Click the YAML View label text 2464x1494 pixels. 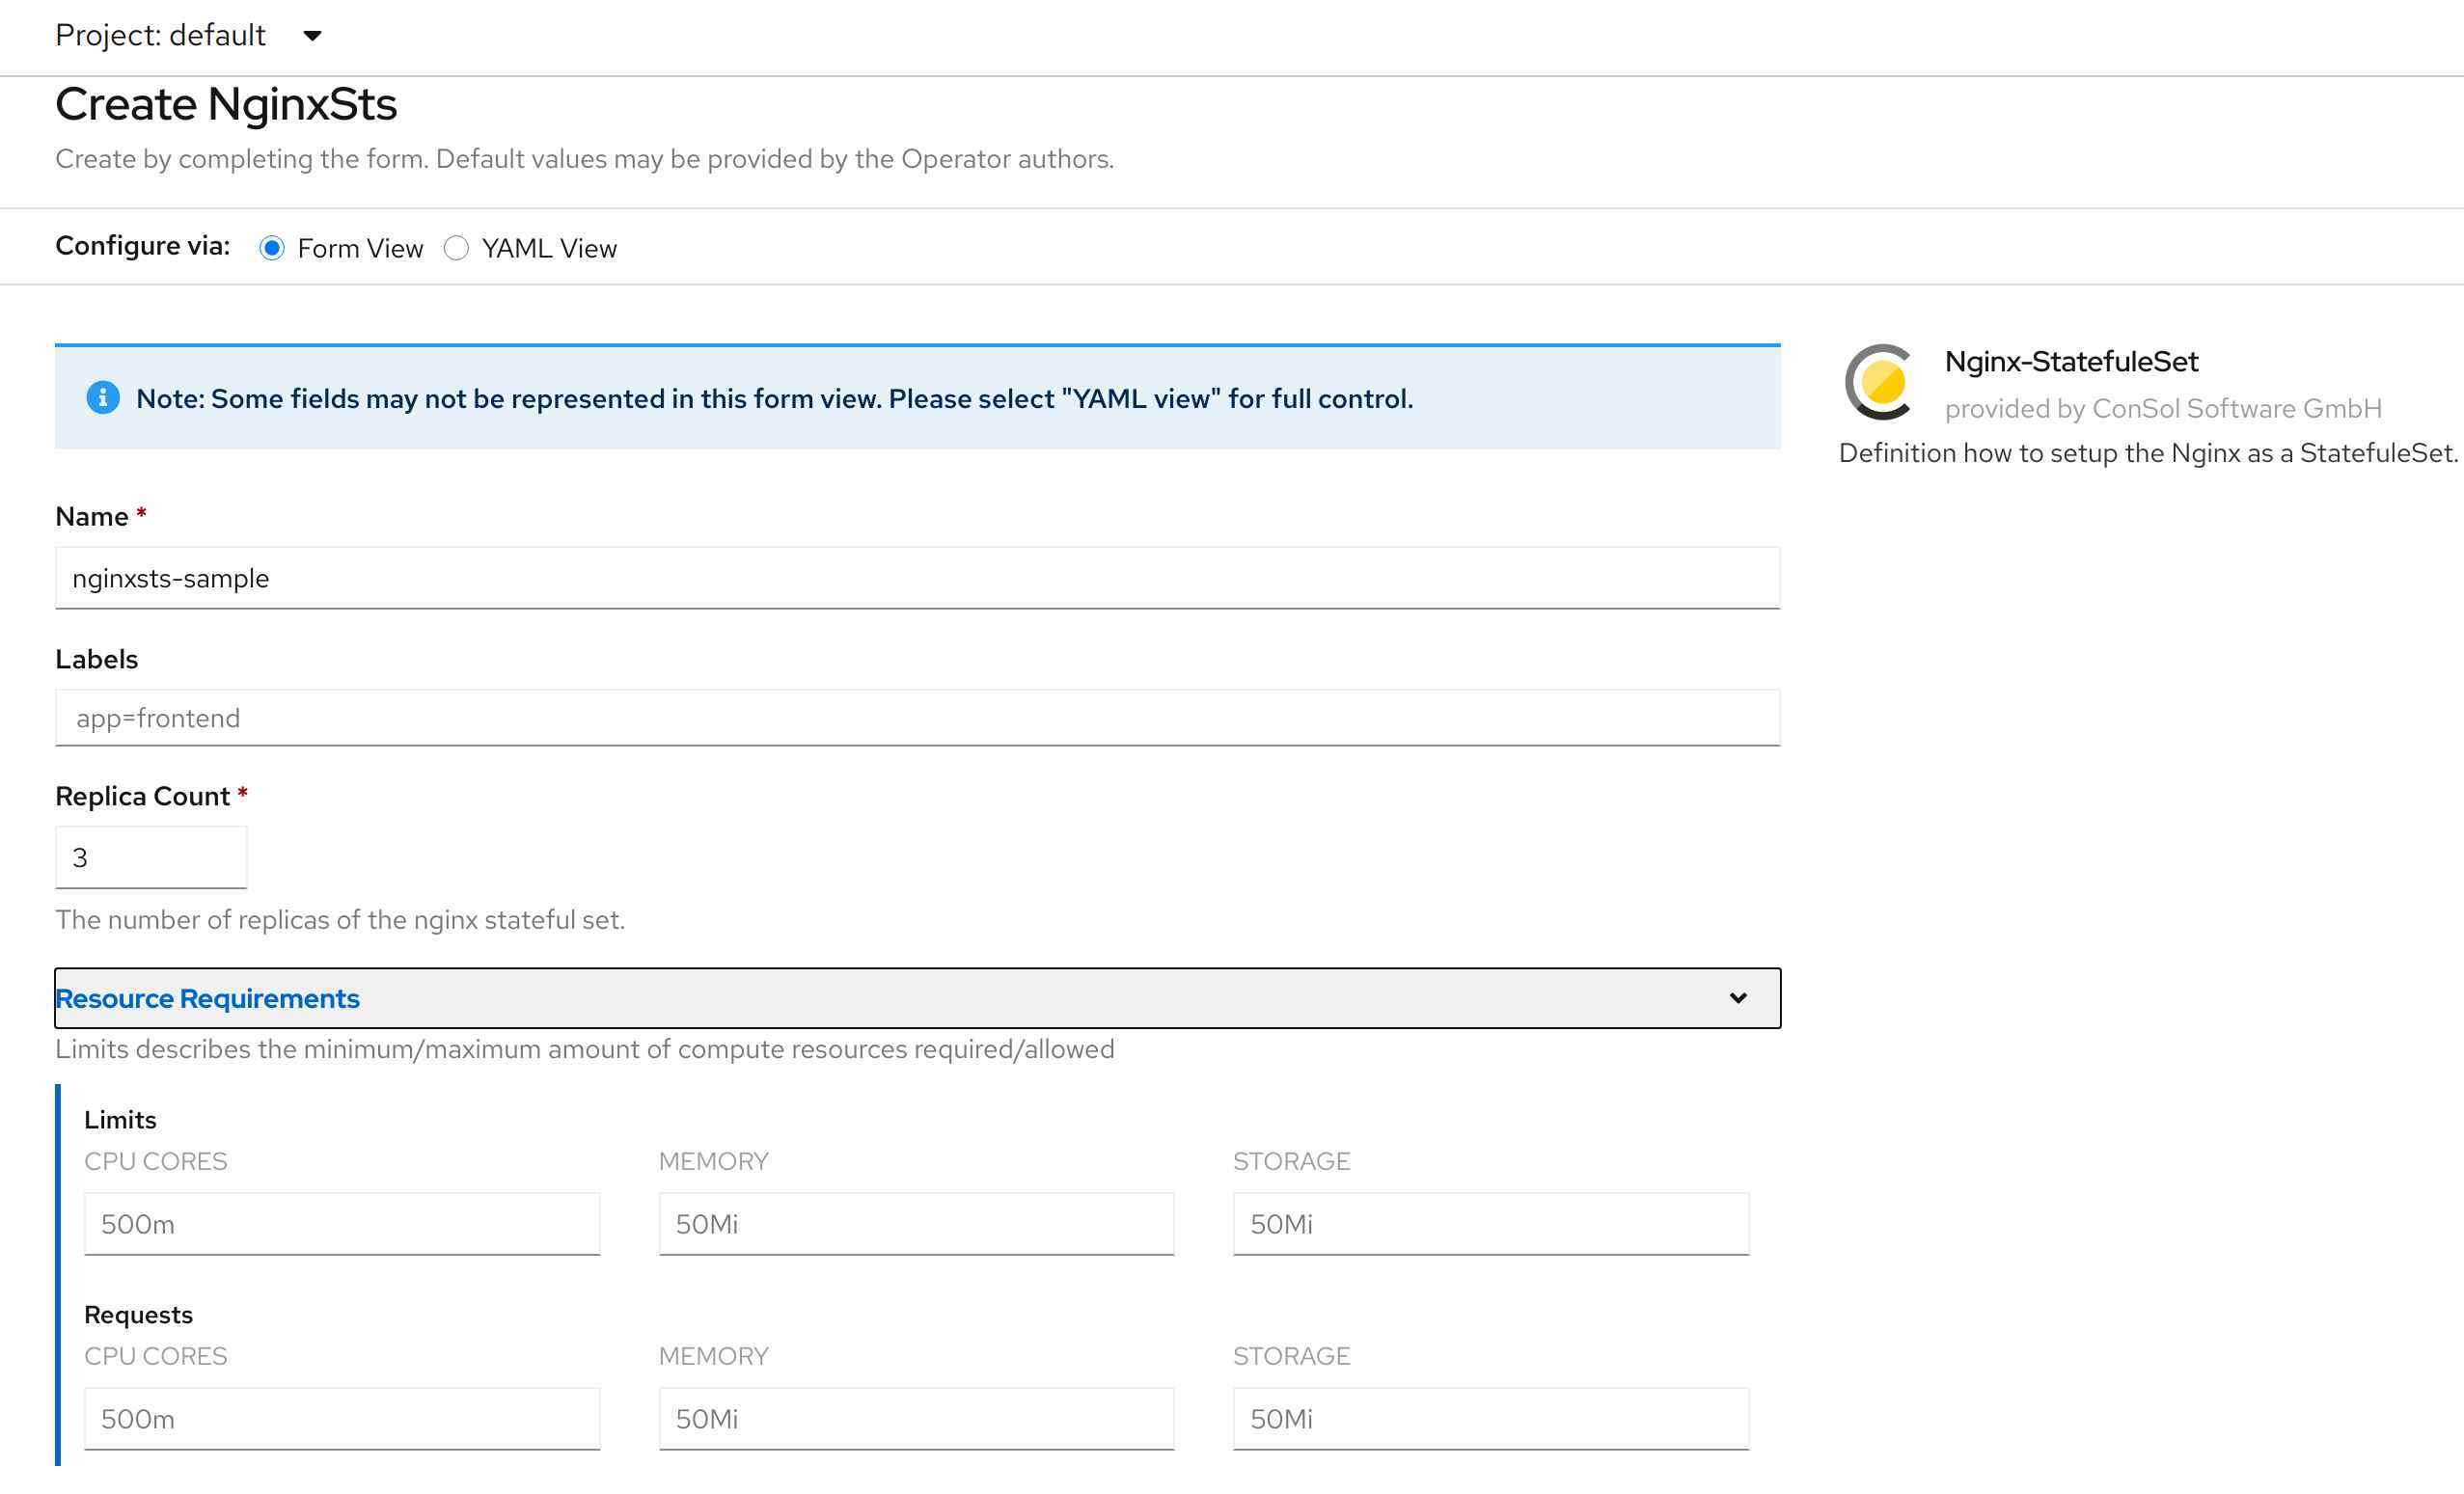(x=549, y=249)
